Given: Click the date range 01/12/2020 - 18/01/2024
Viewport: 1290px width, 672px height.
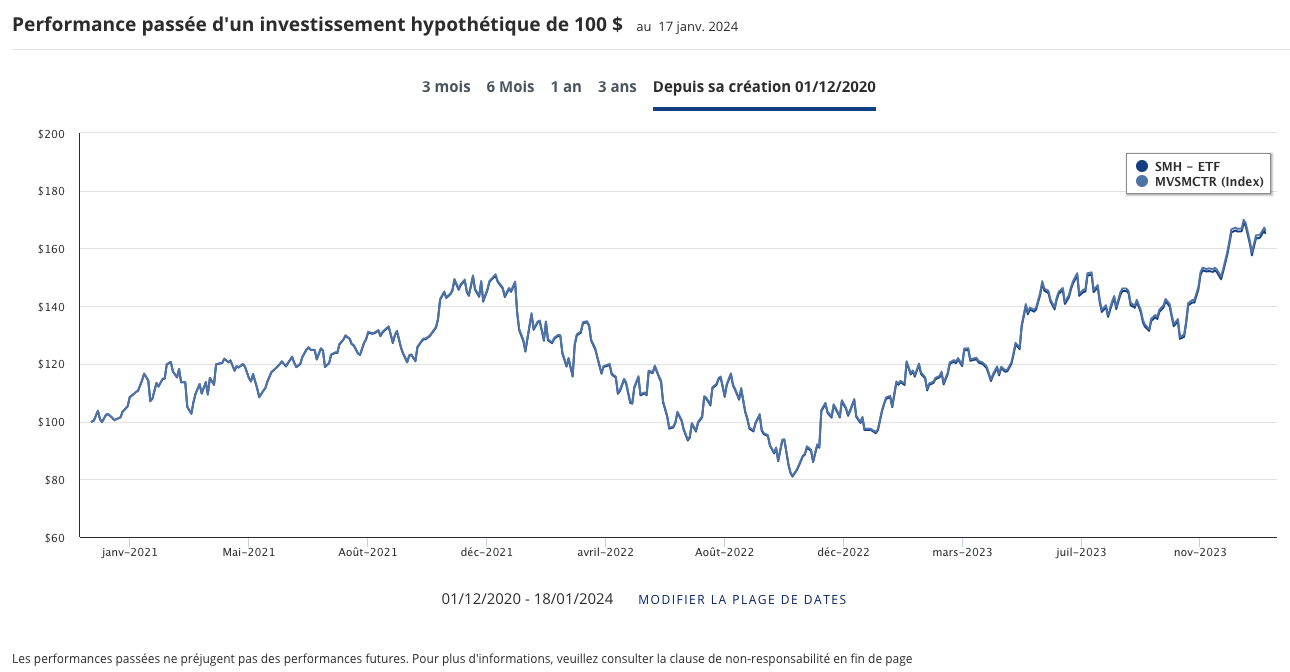Looking at the screenshot, I should pyautogui.click(x=527, y=600).
